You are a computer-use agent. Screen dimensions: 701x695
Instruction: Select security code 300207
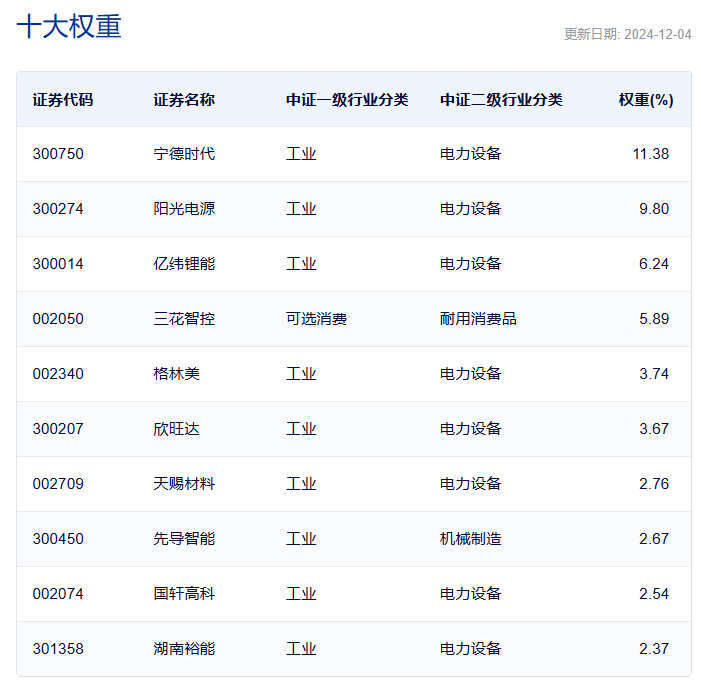pyautogui.click(x=58, y=429)
